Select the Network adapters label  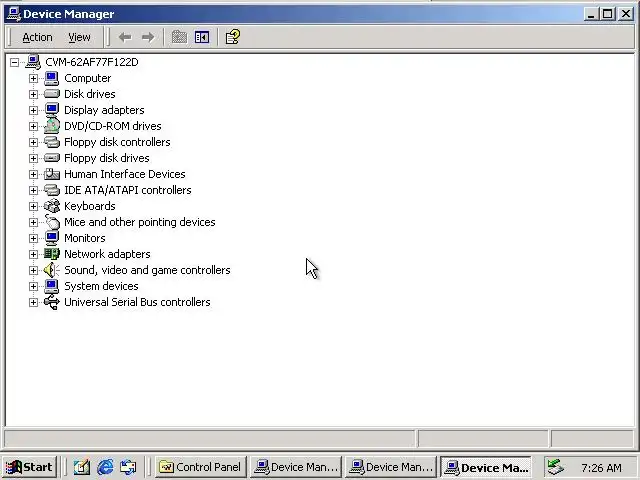click(107, 254)
